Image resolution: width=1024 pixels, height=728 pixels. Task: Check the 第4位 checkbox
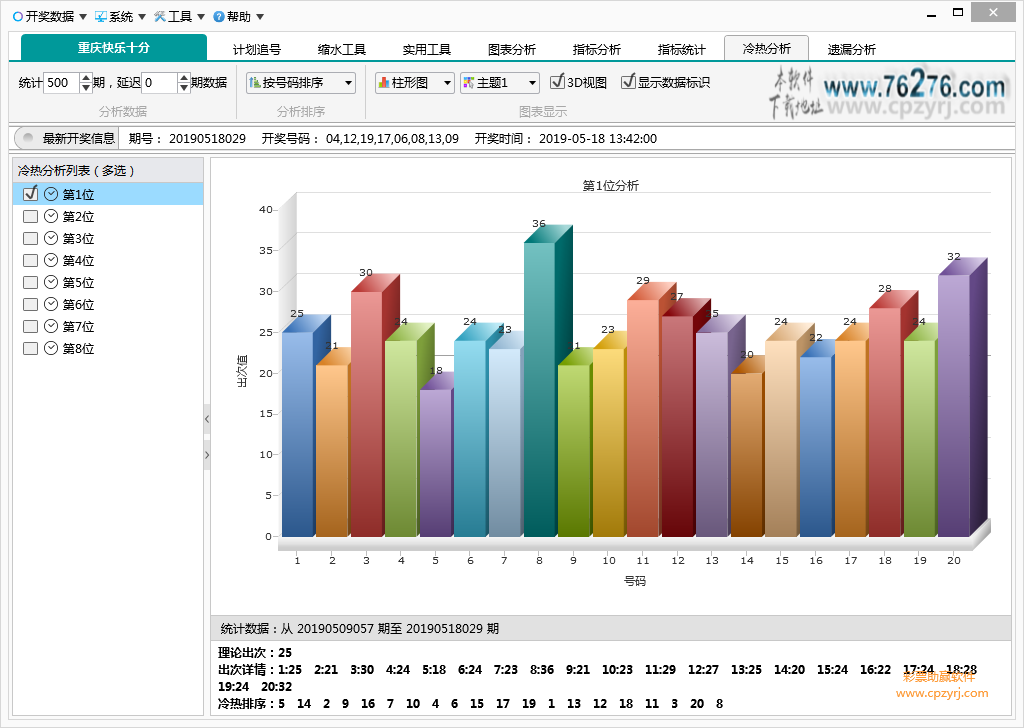click(x=30, y=261)
